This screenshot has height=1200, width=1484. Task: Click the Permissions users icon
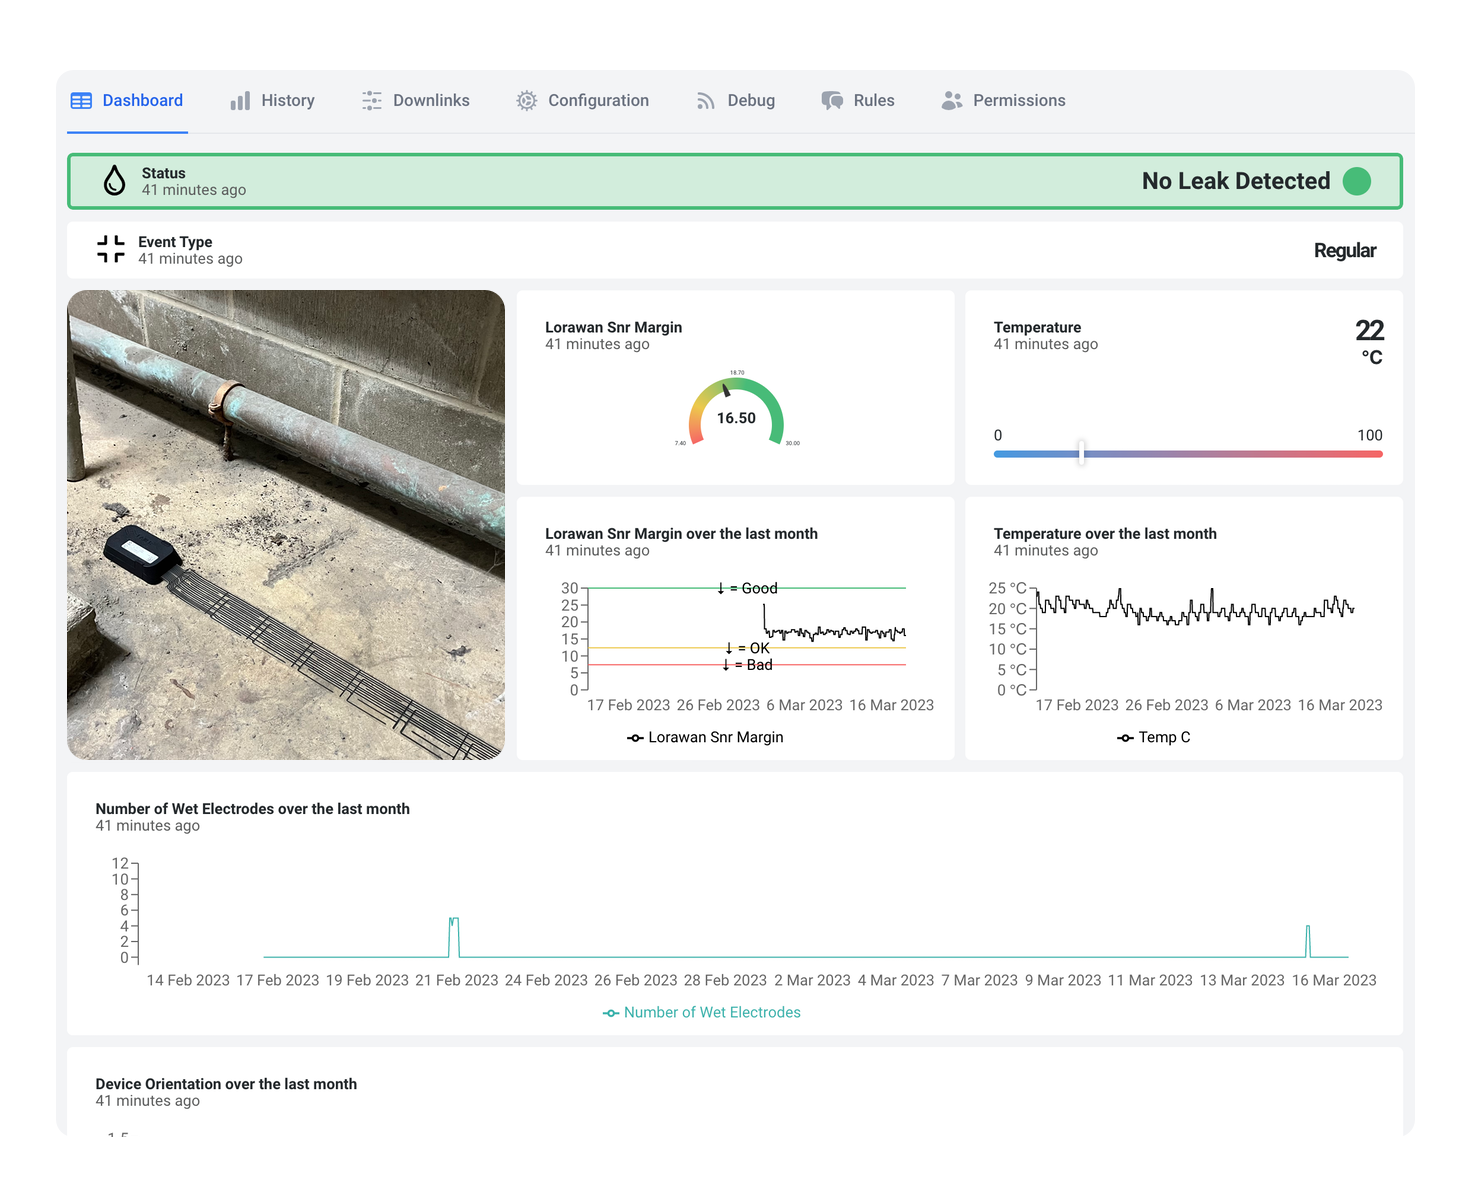(952, 101)
